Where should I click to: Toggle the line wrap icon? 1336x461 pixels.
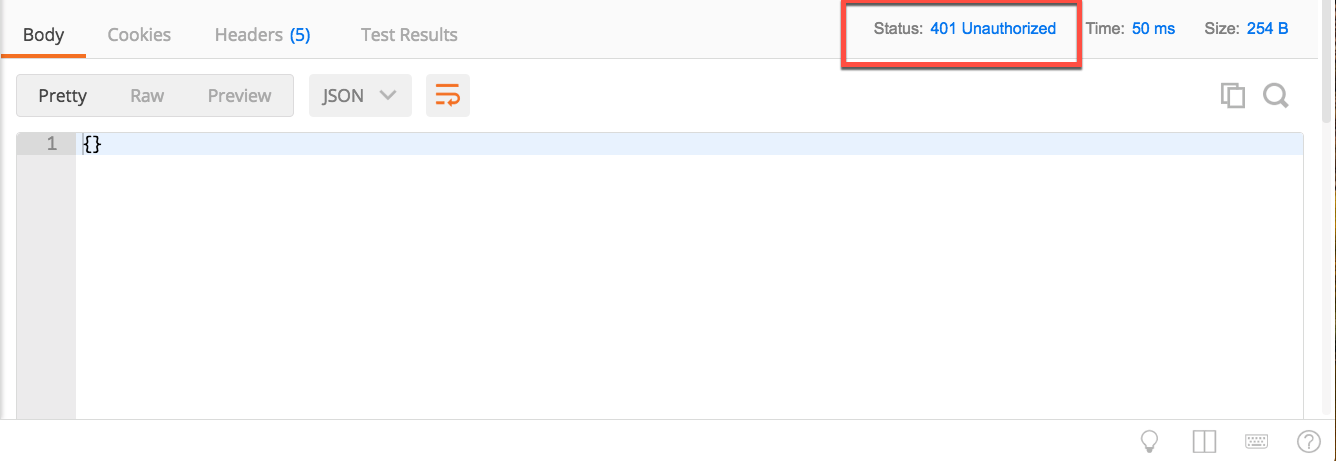448,96
